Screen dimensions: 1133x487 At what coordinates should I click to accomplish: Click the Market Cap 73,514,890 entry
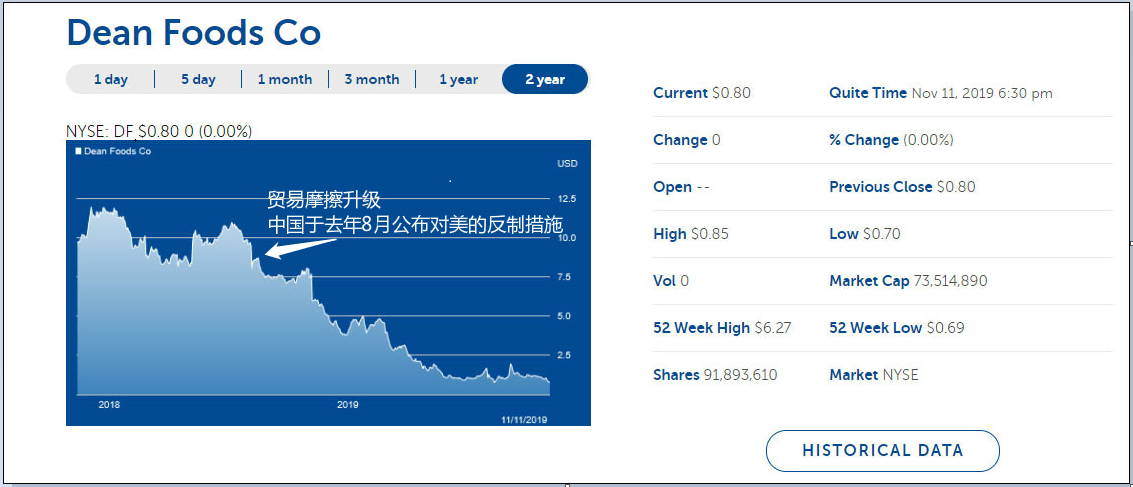coord(908,281)
